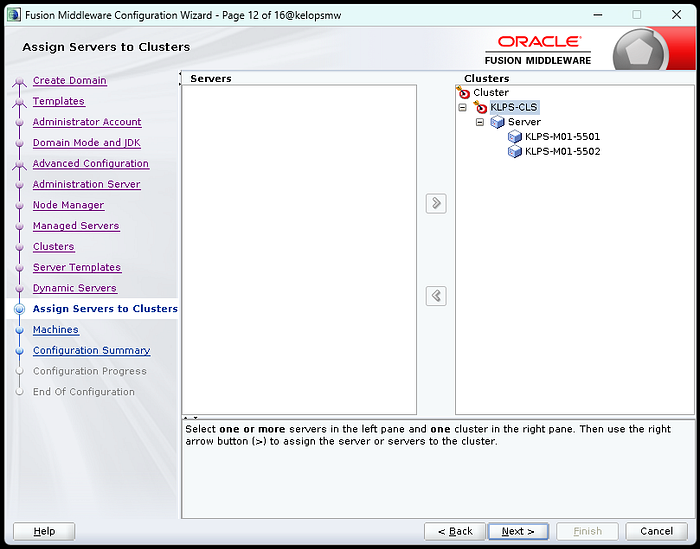Click the left arrow unassign button
Screen dimensions: 700x549
pyautogui.click(x=436, y=295)
